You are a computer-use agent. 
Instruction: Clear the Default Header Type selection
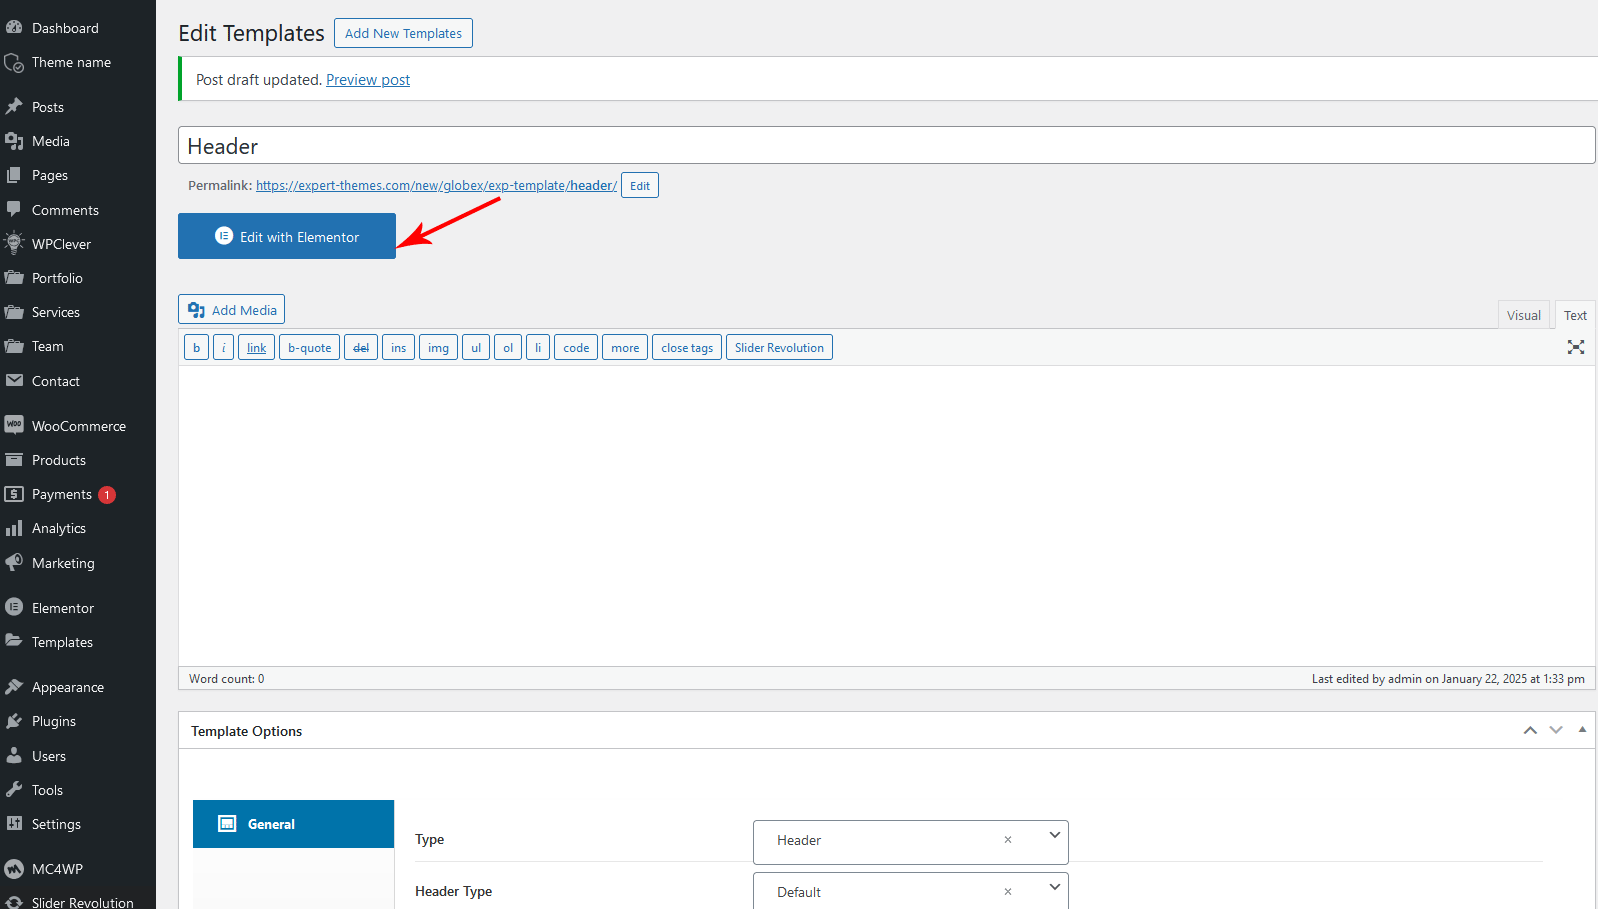[x=1008, y=892]
